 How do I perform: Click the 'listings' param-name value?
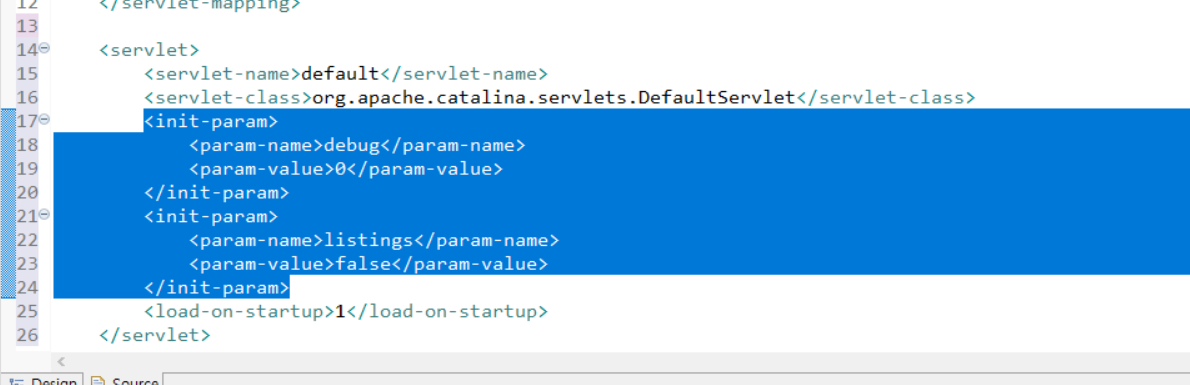pos(368,240)
